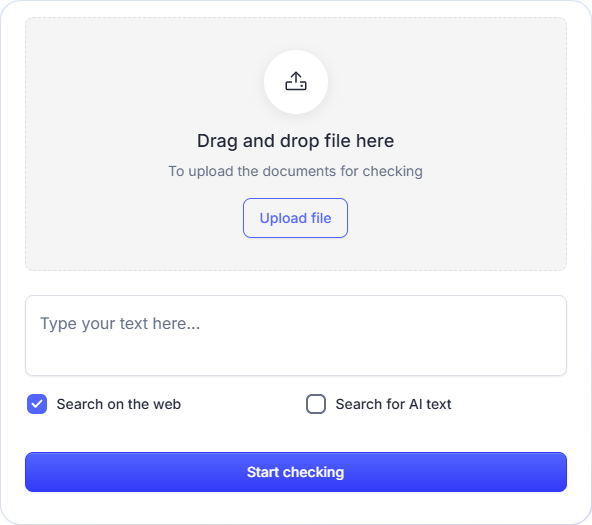The height and width of the screenshot is (525, 592).
Task: Click the upload tray arrow icon
Action: click(296, 82)
